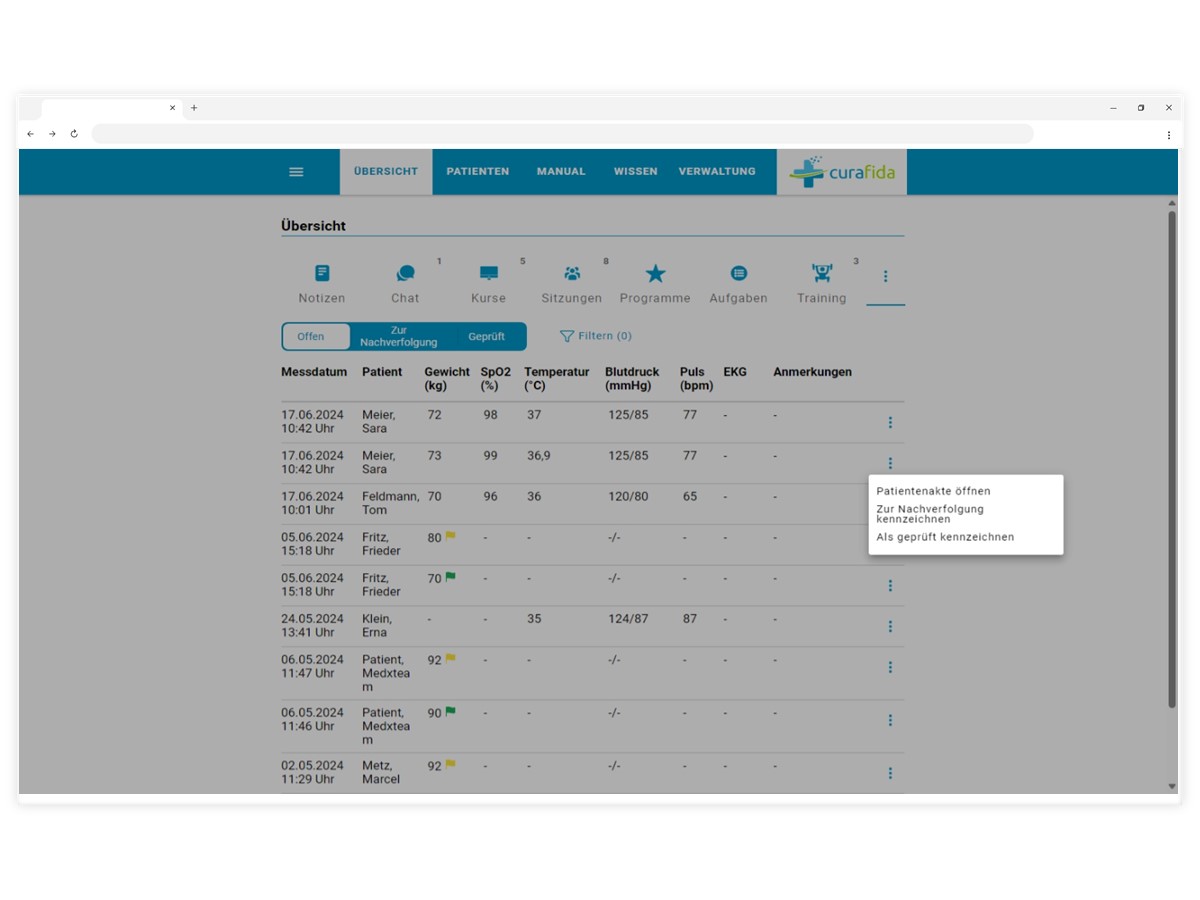Switch to ÜBERSICHT tab
The height and width of the screenshot is (900, 1200).
[x=386, y=172]
